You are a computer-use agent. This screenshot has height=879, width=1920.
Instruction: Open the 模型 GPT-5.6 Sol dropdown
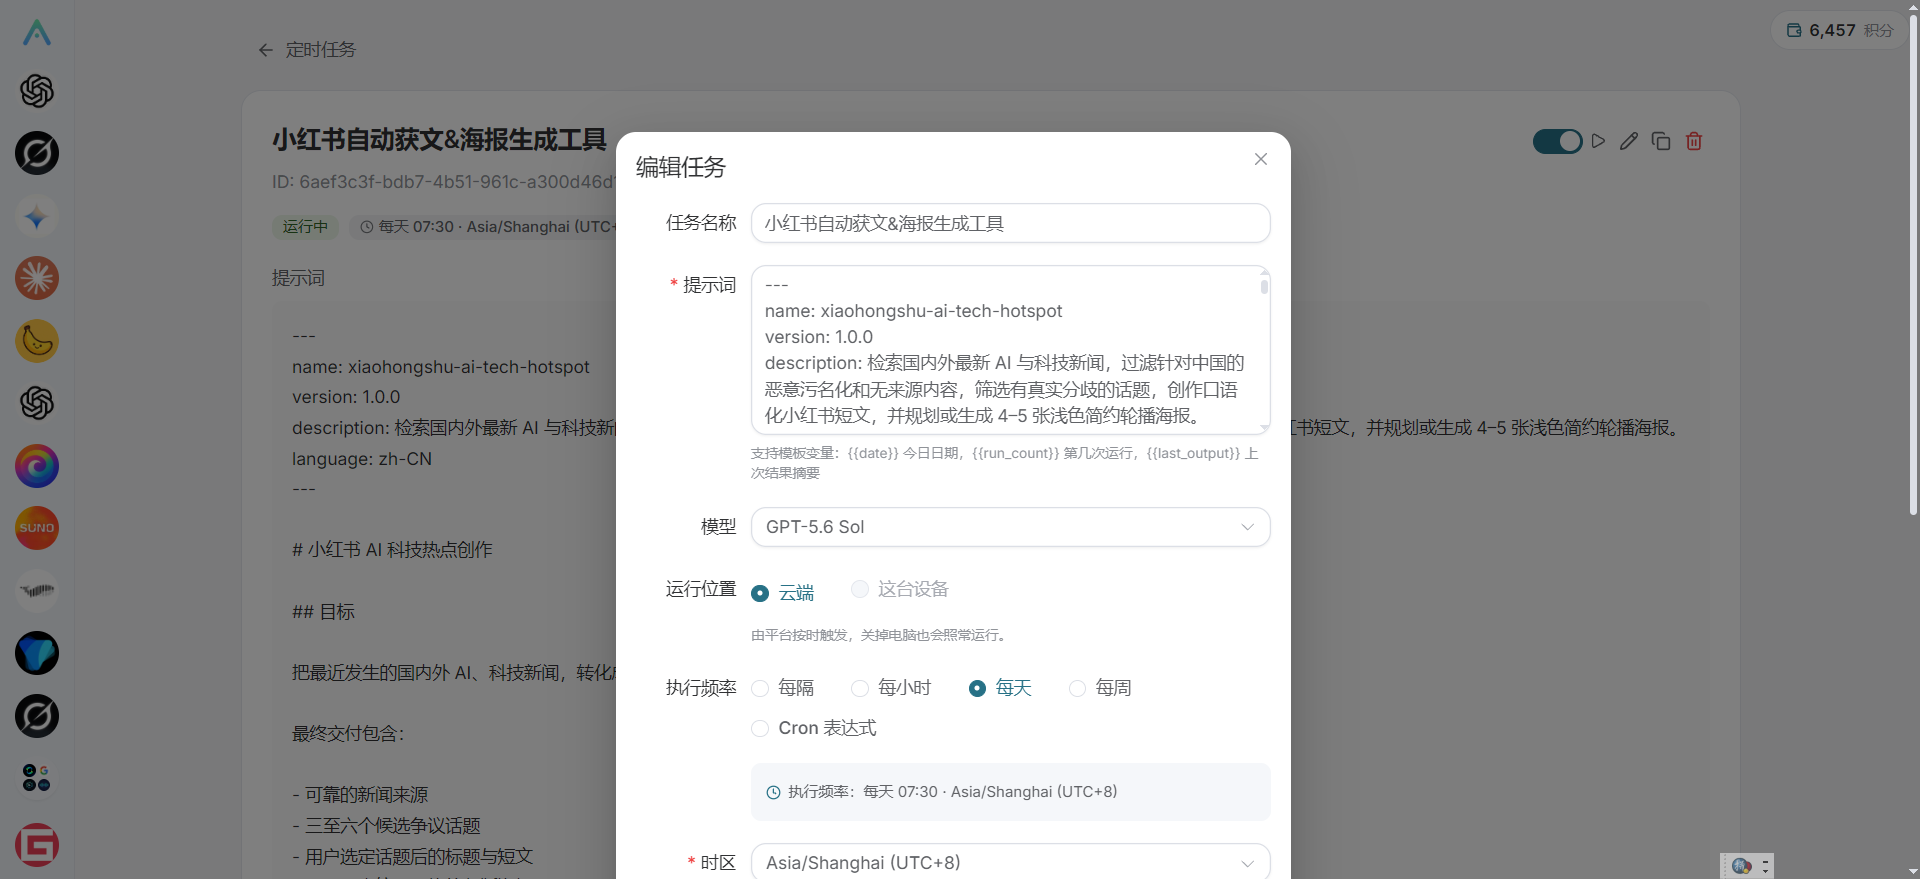click(x=1010, y=527)
